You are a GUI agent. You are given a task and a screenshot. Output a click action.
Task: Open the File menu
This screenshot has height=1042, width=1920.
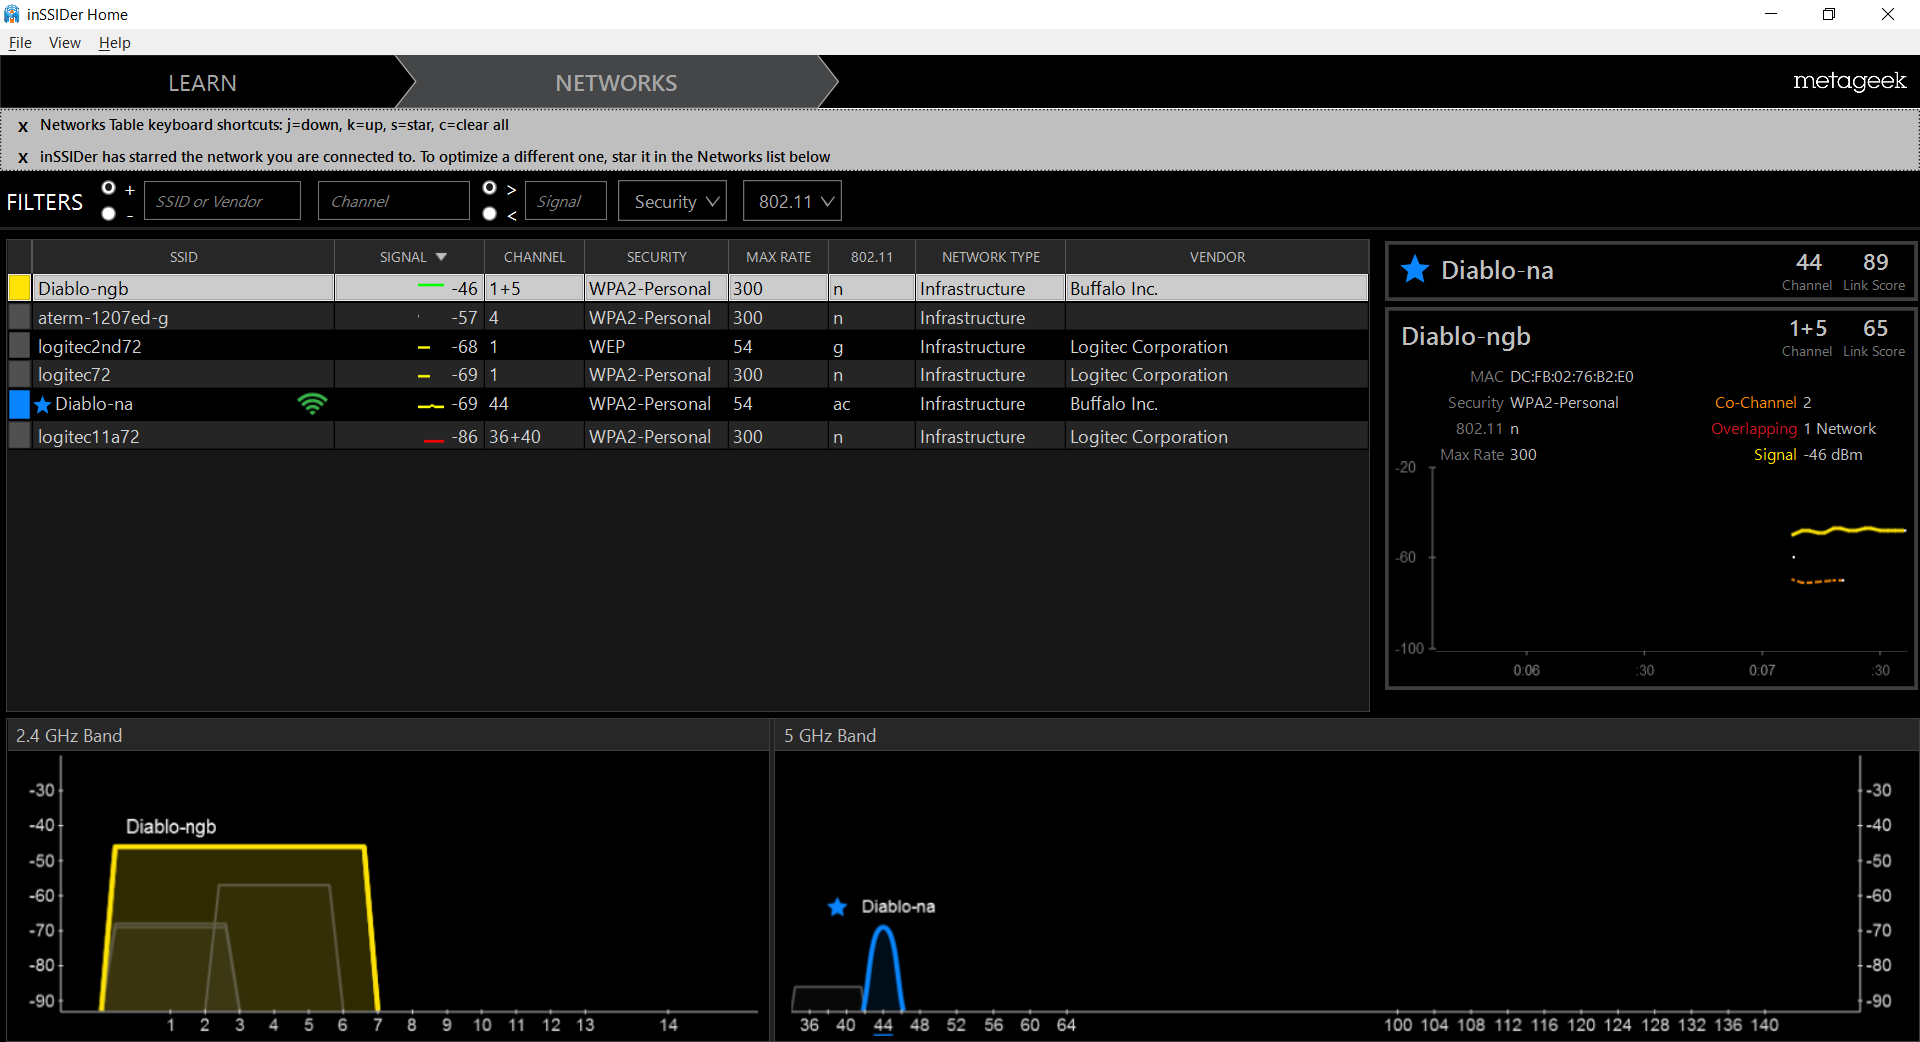coord(20,43)
